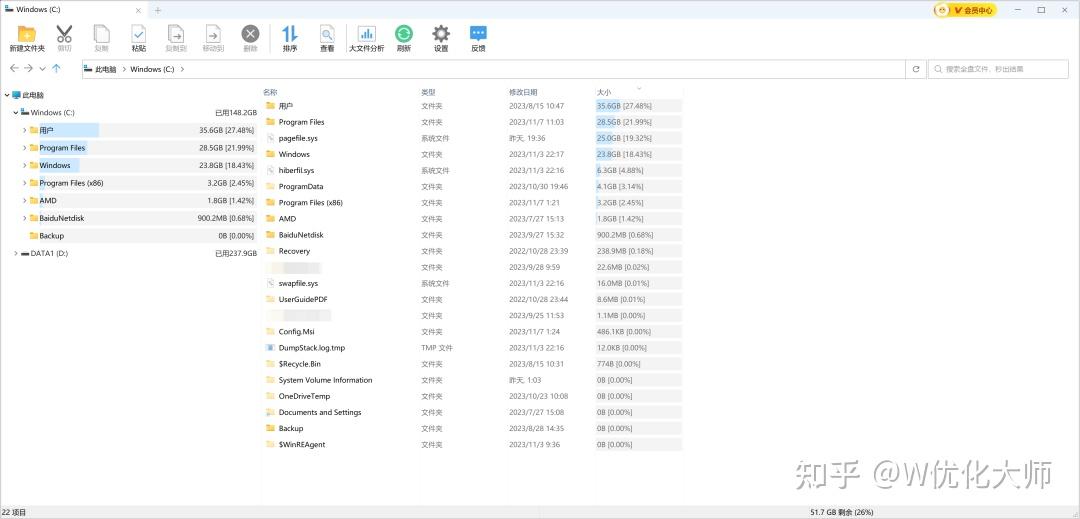The image size is (1080, 519).
Task: Click pagefile.sys size bar 25.0GB
Action: pos(638,138)
